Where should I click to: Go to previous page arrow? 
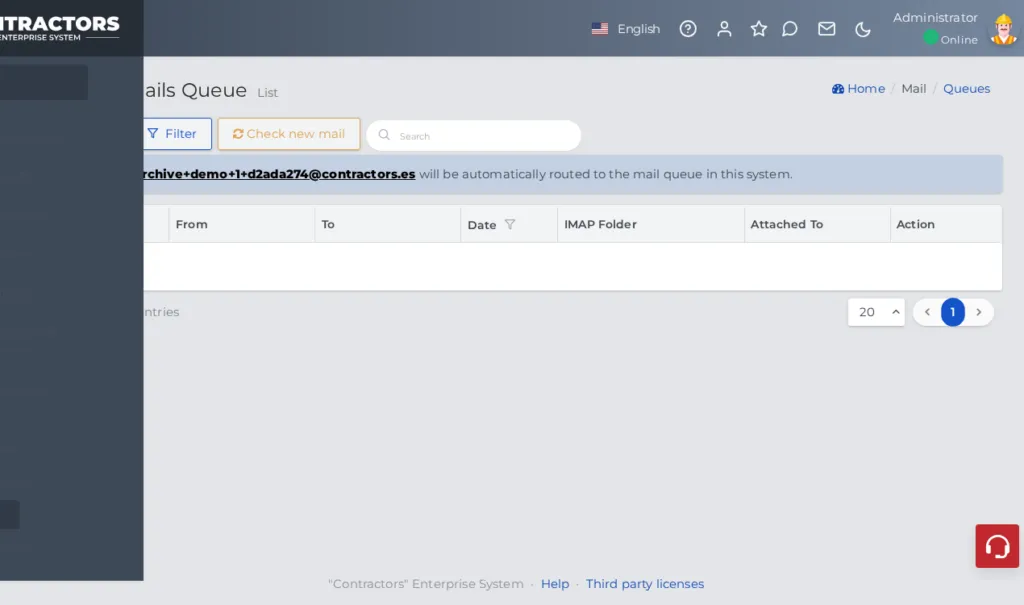coord(927,312)
